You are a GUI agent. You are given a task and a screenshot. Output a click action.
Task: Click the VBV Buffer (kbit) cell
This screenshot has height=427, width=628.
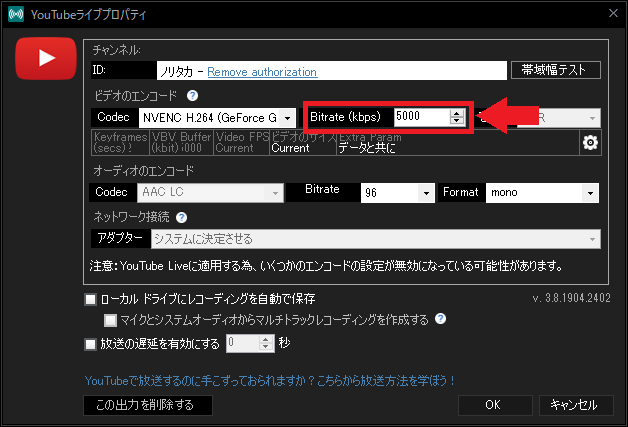click(181, 143)
